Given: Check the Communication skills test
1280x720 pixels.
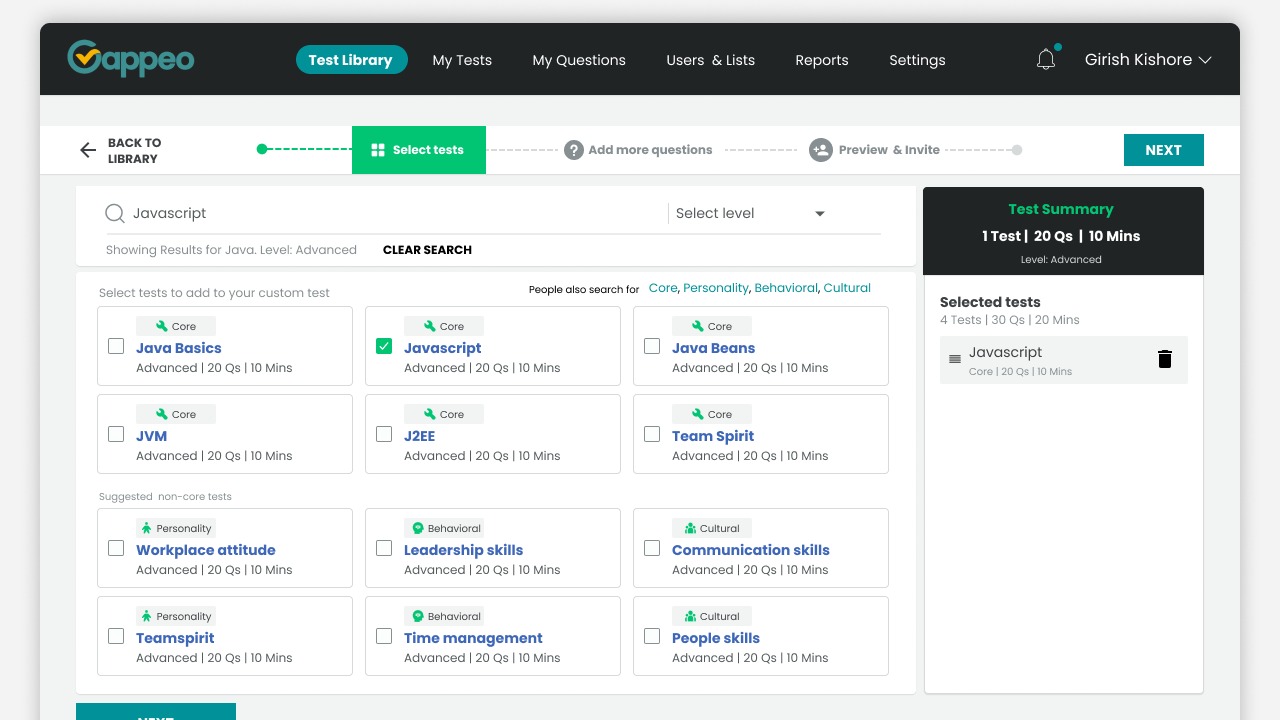Looking at the screenshot, I should click(x=652, y=548).
